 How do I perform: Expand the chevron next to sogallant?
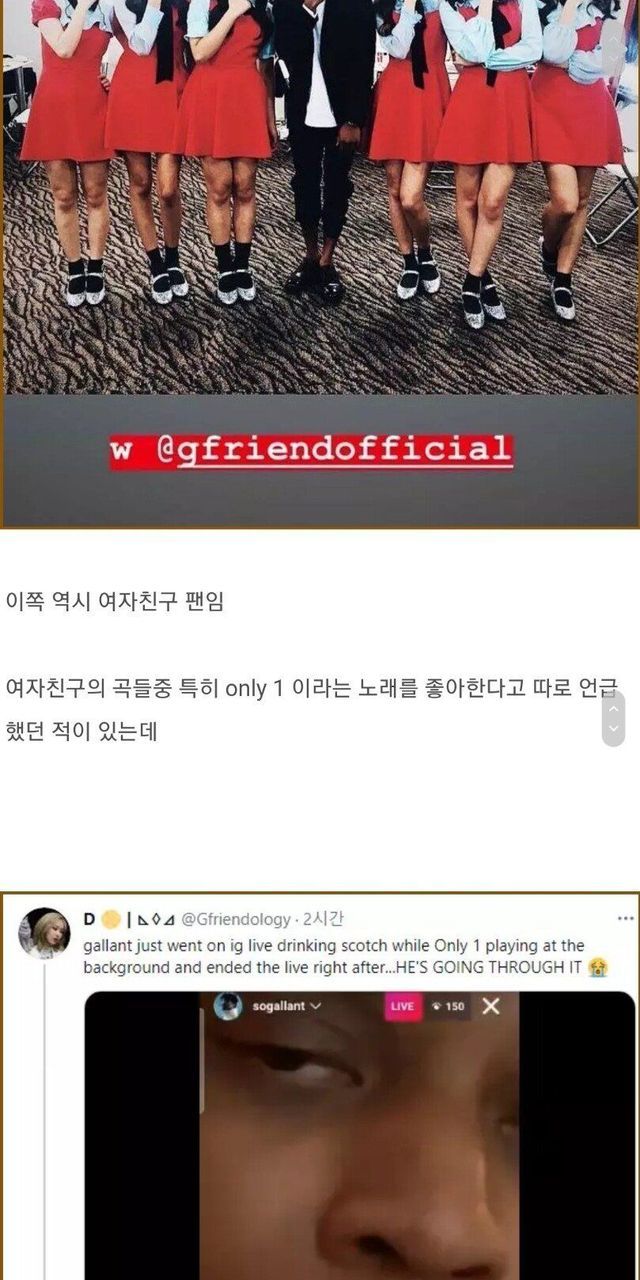(x=315, y=1006)
